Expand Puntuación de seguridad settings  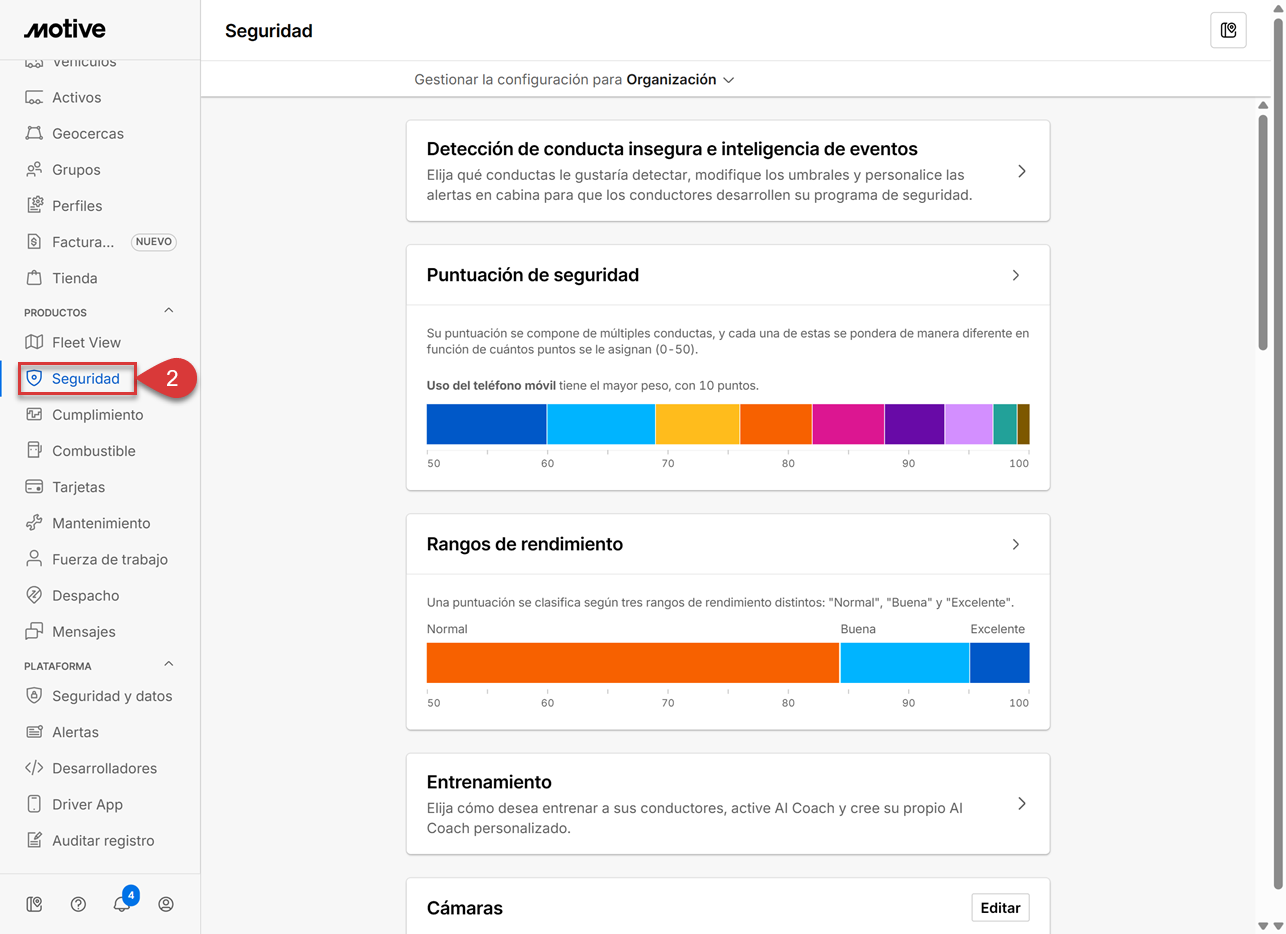[1015, 275]
